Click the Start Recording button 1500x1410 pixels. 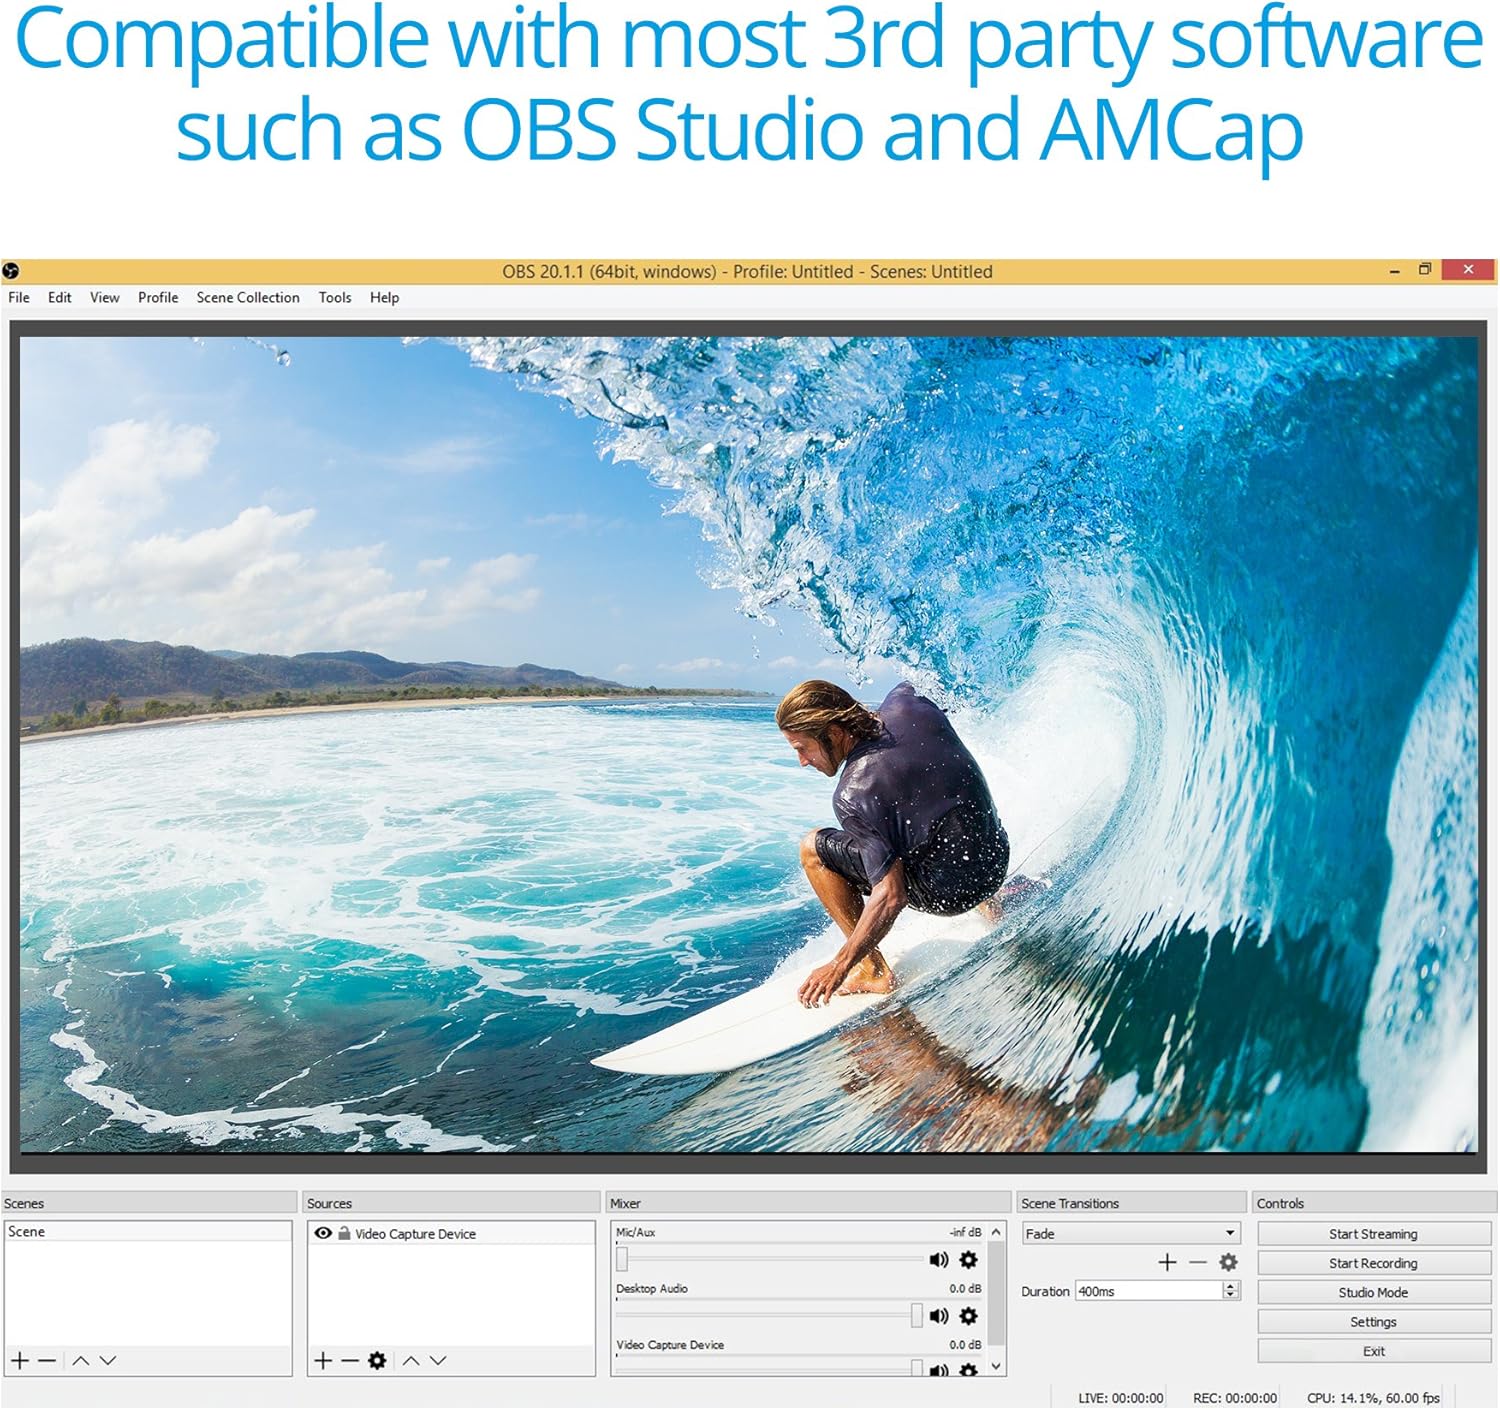tap(1374, 1263)
